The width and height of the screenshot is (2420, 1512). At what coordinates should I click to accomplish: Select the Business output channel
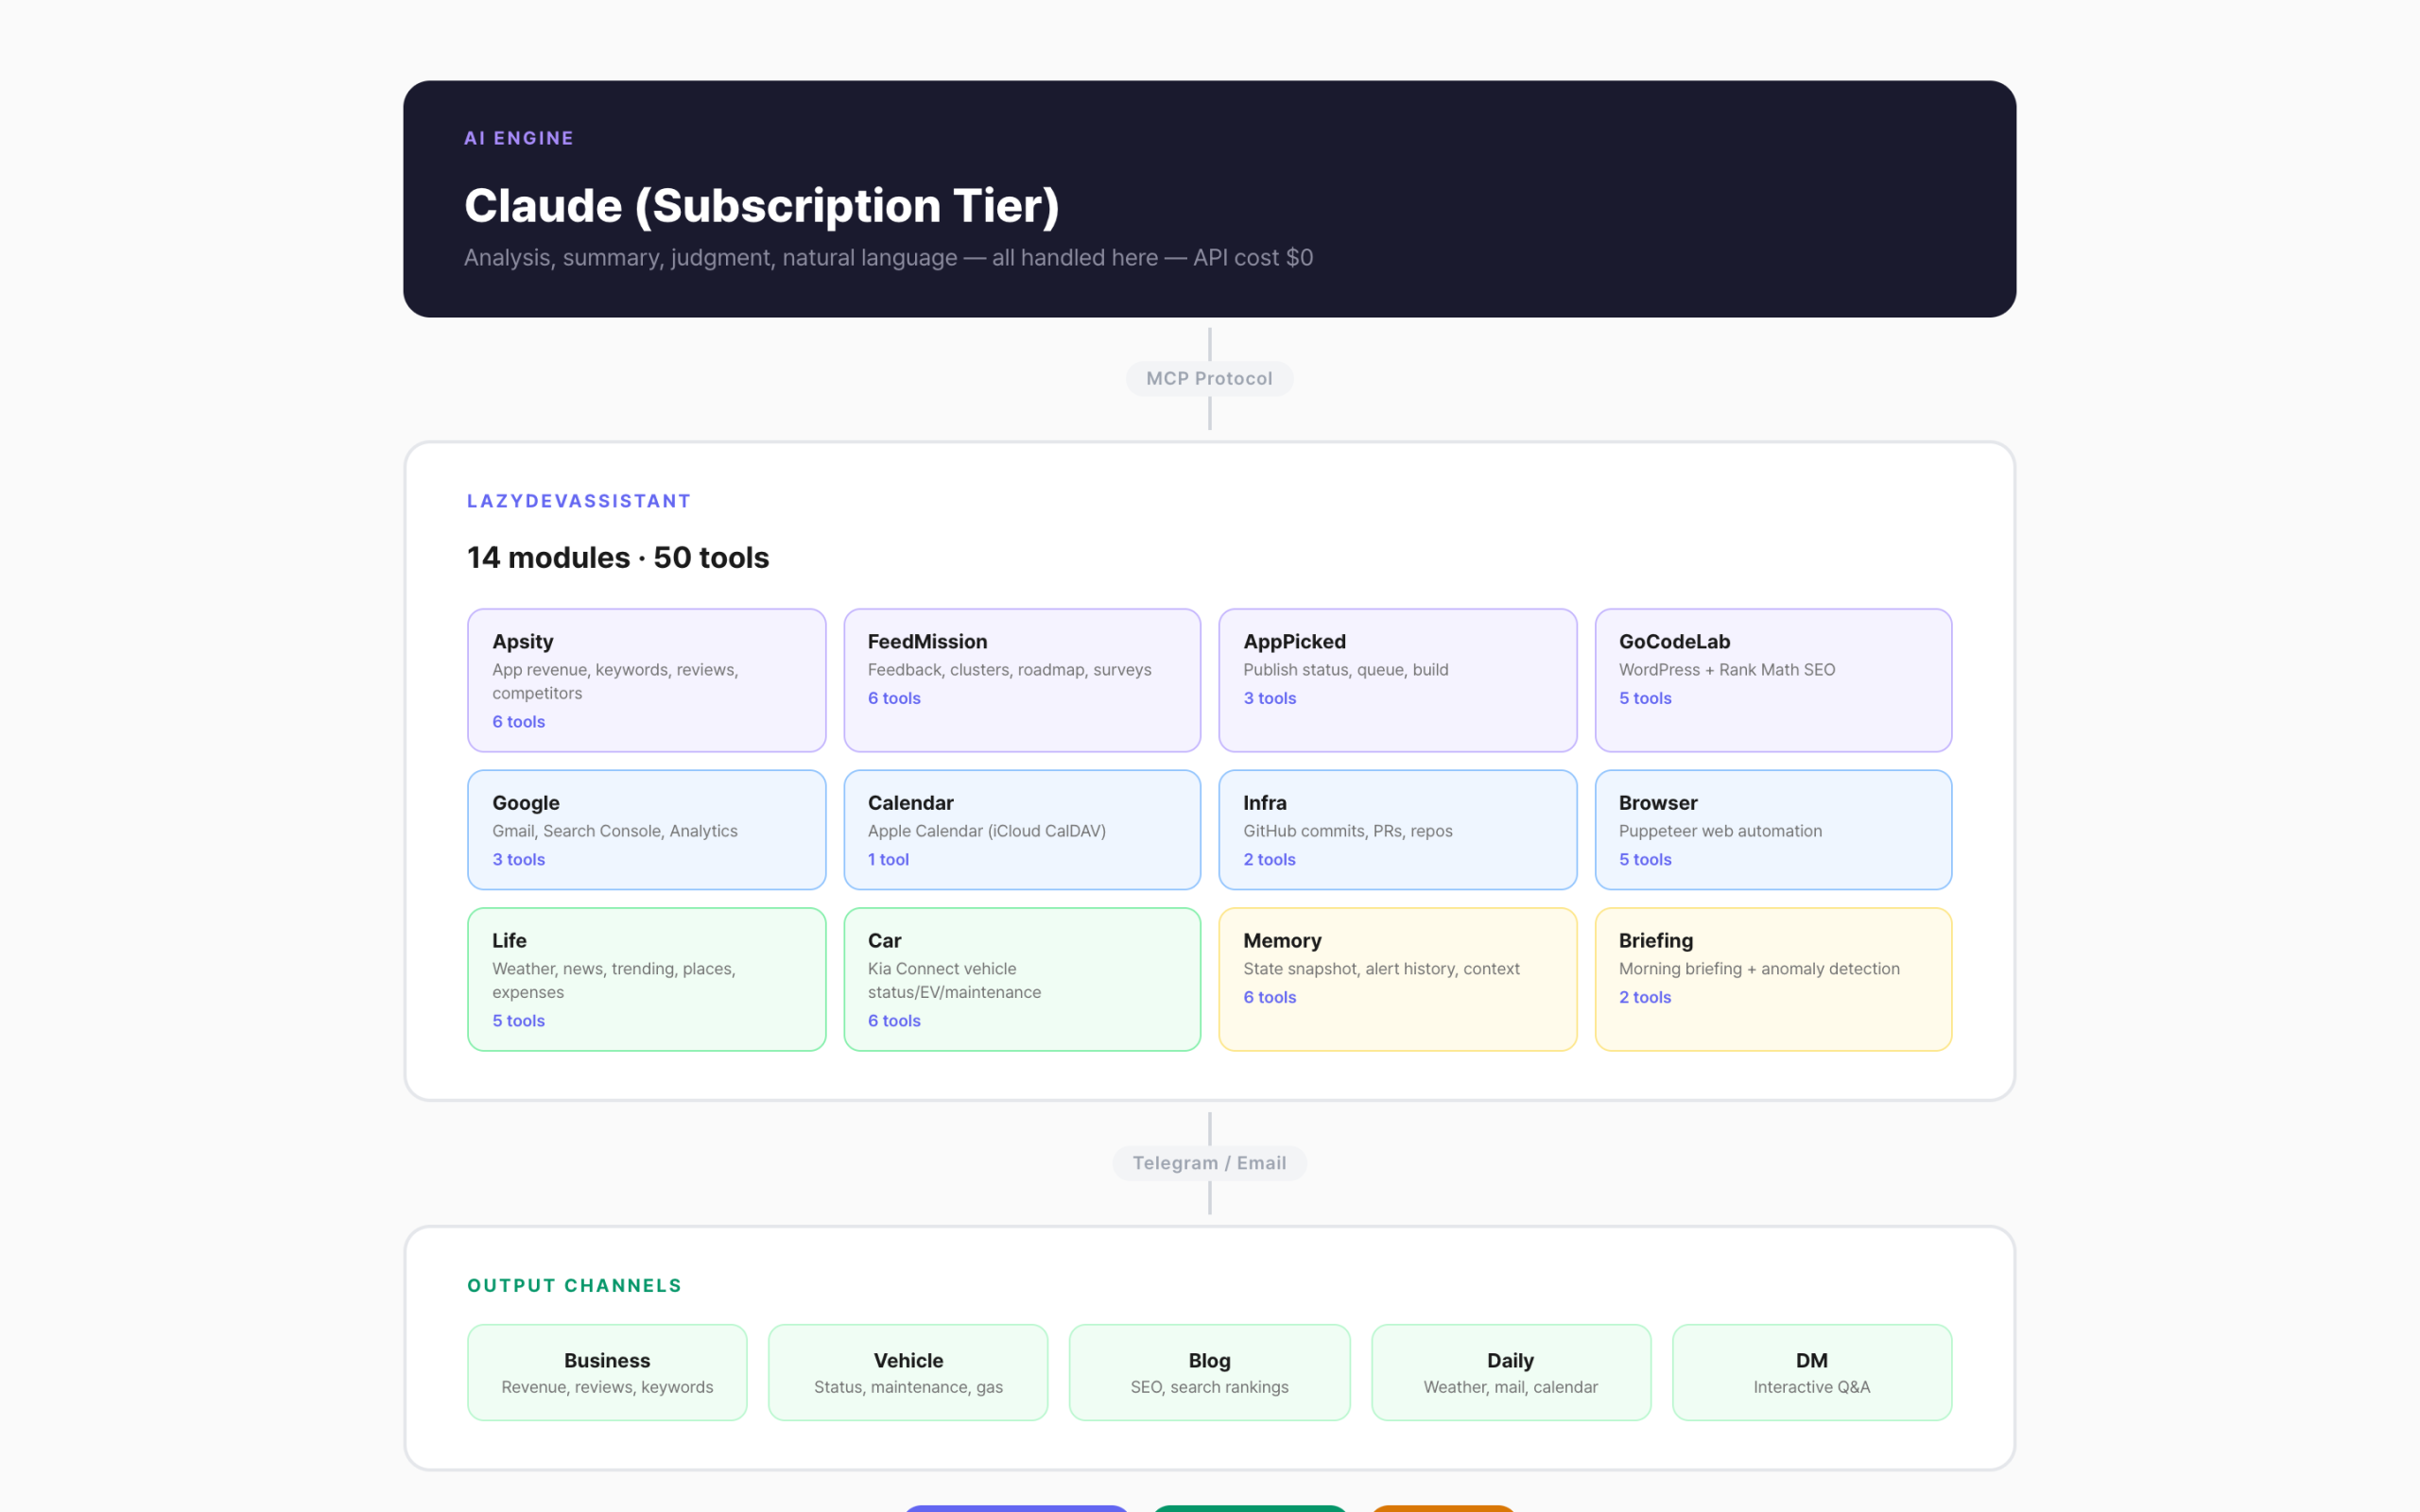pos(606,1371)
